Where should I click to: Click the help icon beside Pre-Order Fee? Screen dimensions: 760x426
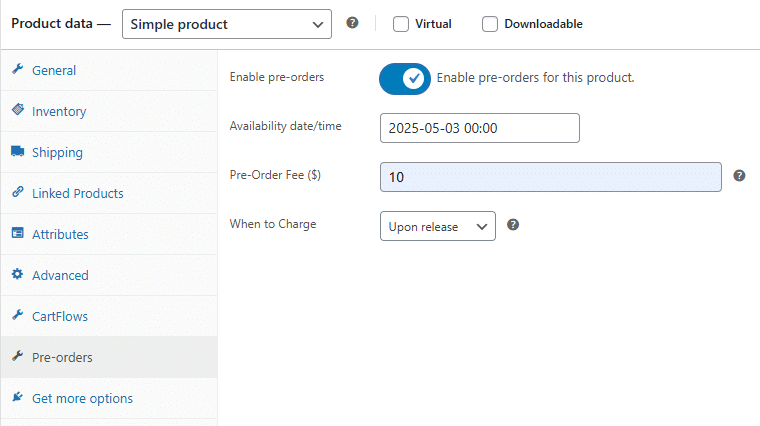(x=739, y=176)
